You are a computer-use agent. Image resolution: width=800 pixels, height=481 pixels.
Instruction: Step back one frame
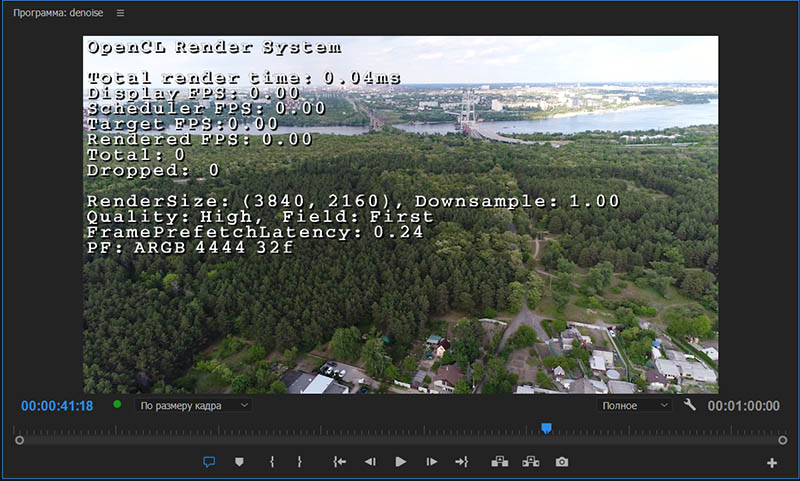(370, 462)
